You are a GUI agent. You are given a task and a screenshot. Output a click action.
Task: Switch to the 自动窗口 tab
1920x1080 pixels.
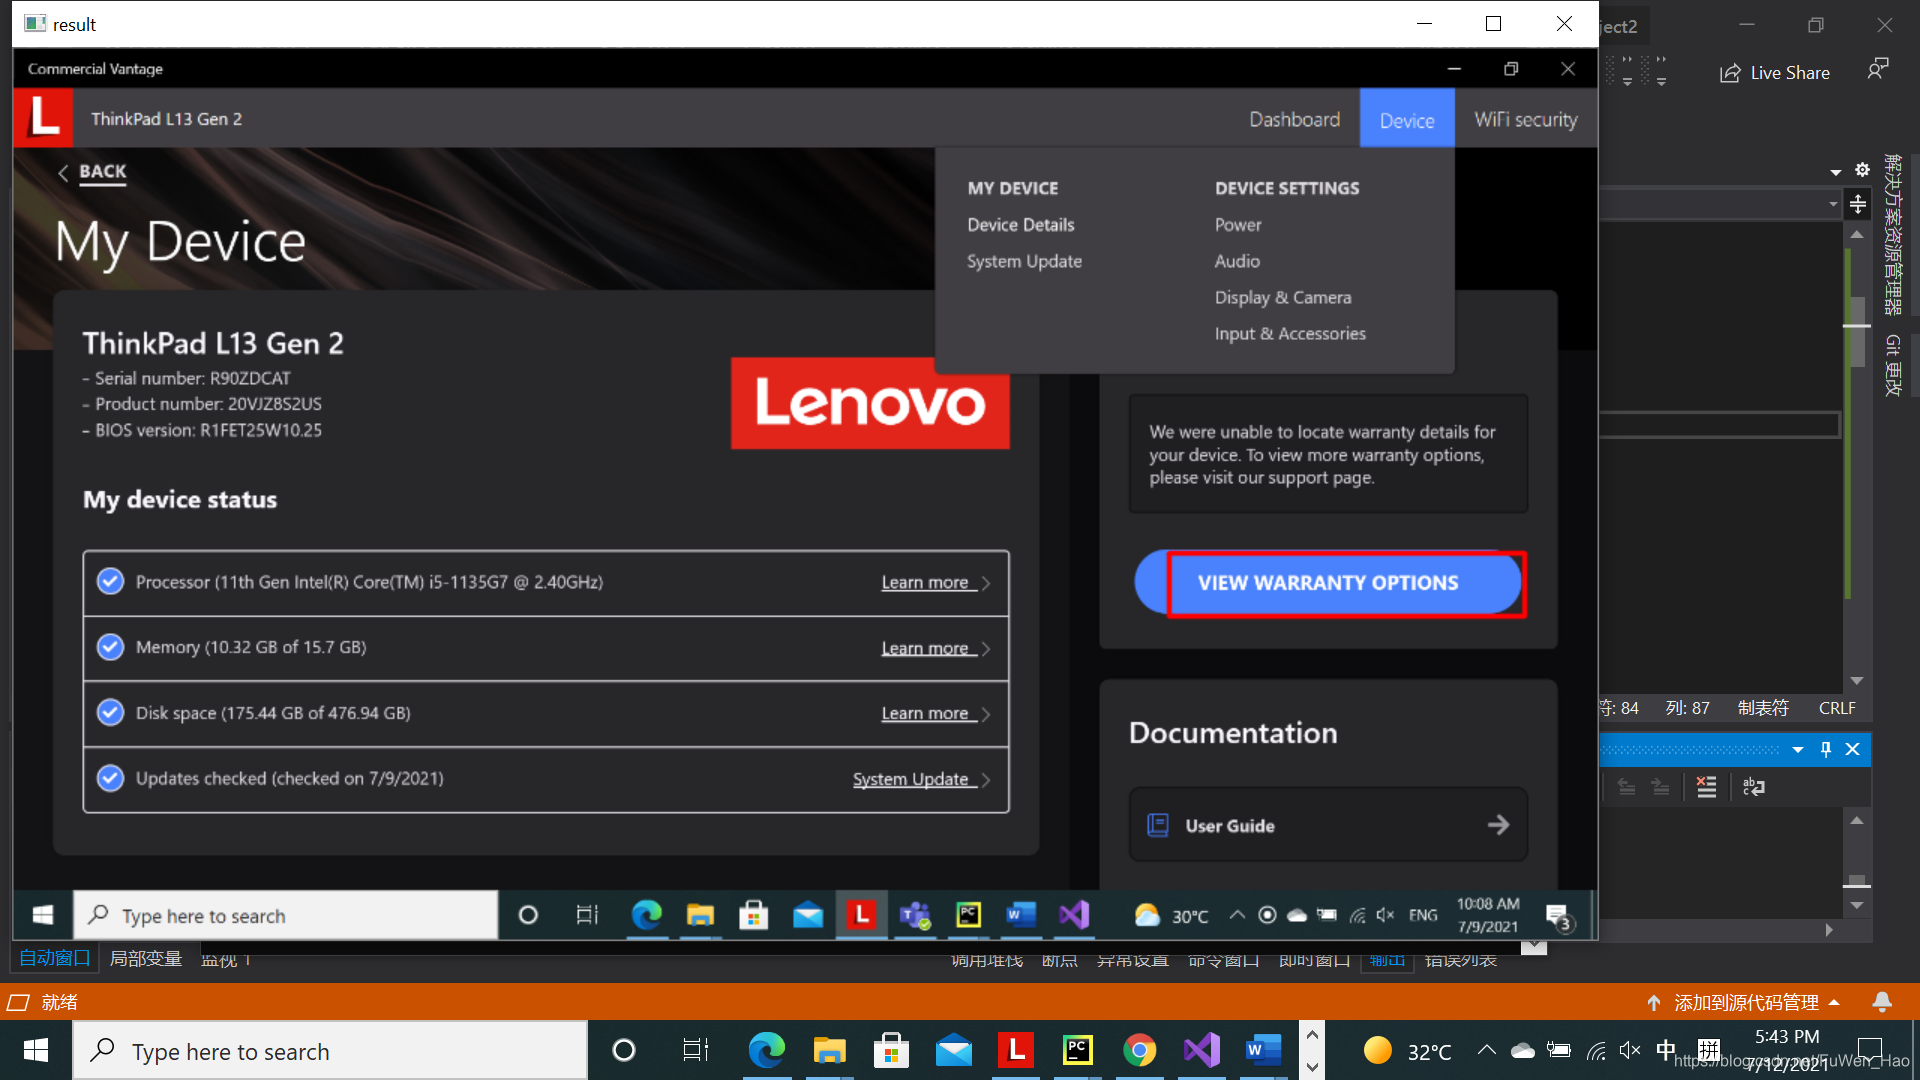point(55,958)
